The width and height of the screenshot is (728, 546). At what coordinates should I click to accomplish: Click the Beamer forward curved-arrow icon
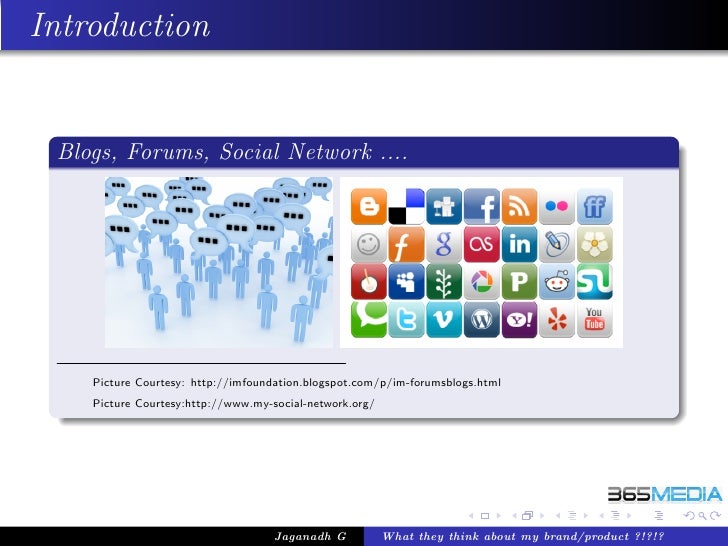[x=715, y=515]
